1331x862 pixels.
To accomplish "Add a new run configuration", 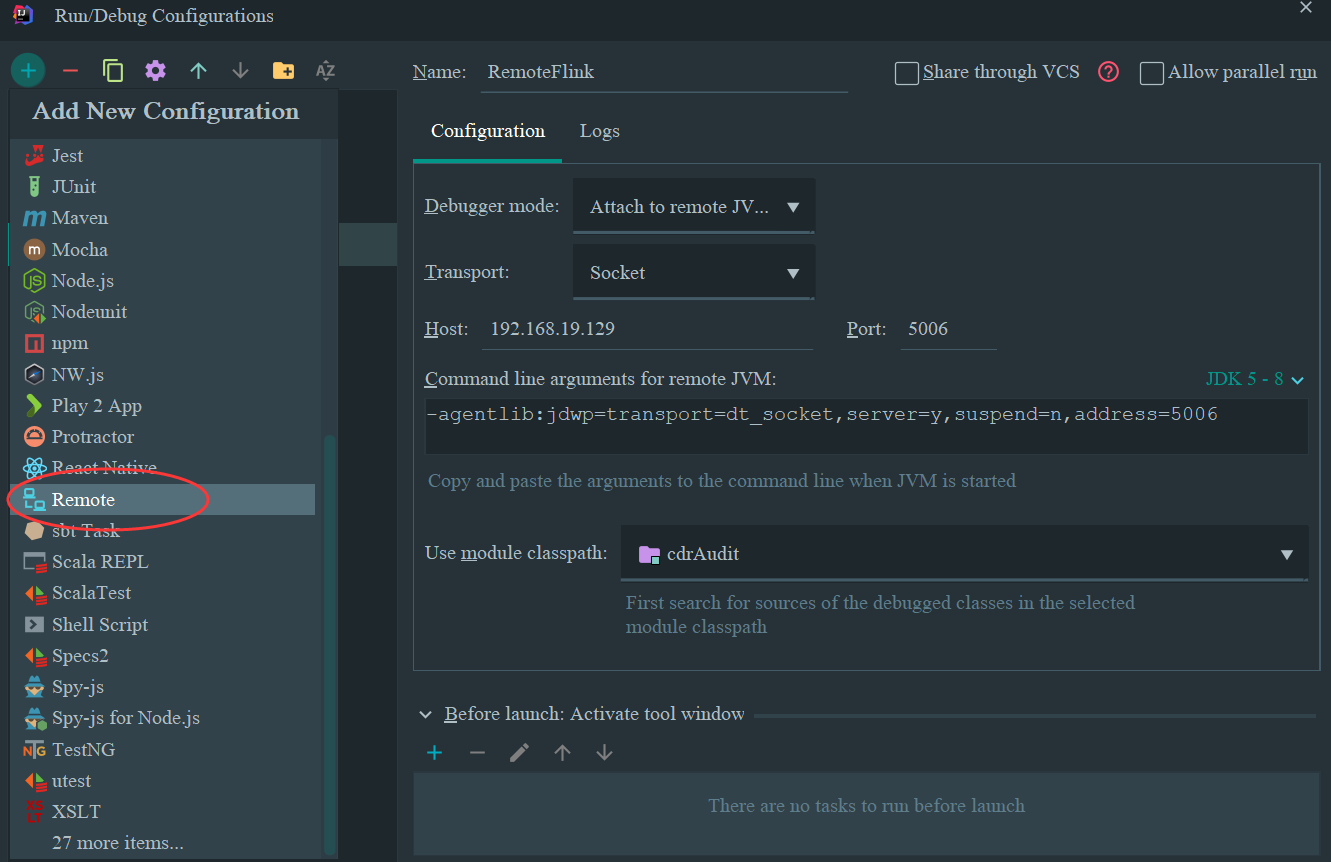I will [28, 70].
